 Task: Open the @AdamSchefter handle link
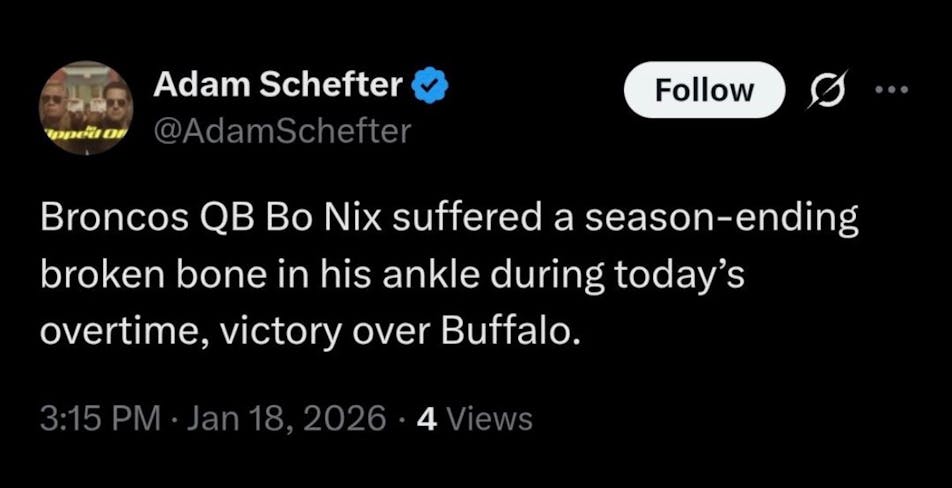(x=281, y=131)
